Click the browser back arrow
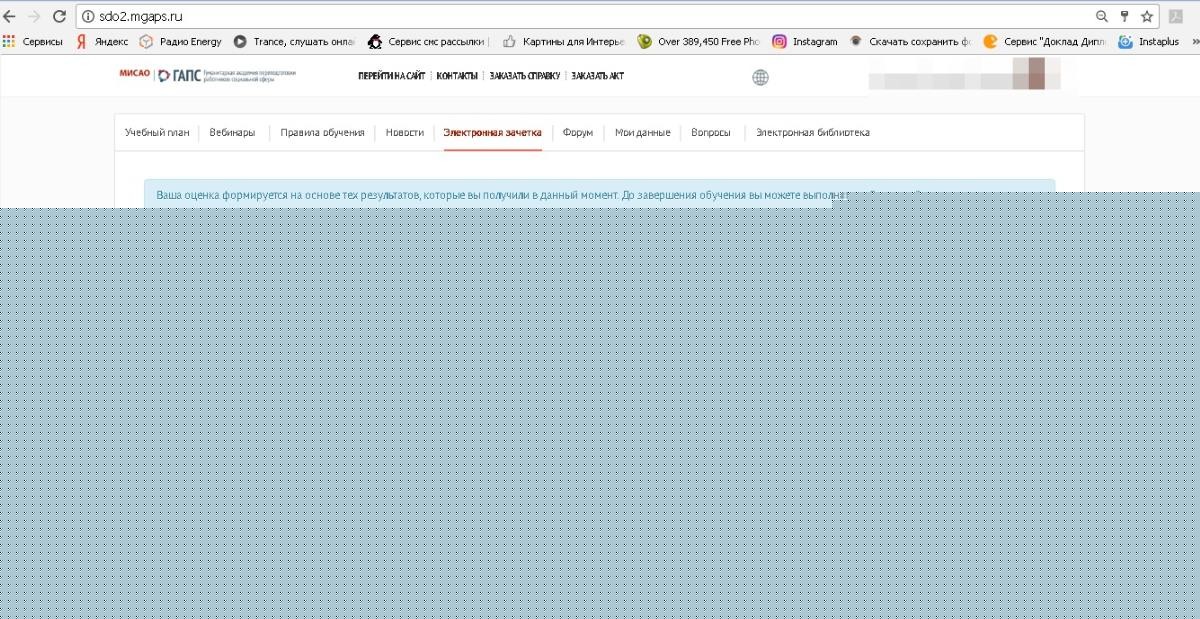 pyautogui.click(x=10, y=16)
